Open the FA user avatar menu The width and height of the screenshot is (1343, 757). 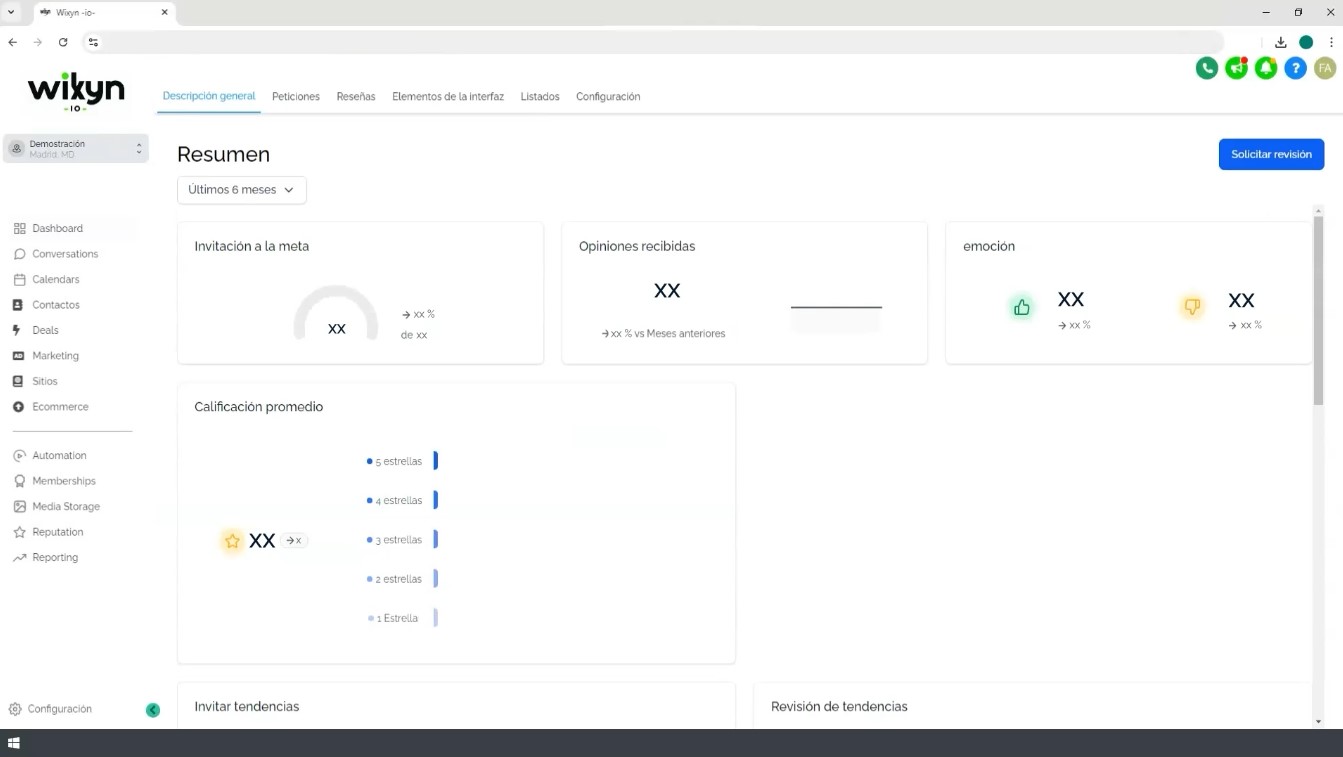pyautogui.click(x=1325, y=68)
